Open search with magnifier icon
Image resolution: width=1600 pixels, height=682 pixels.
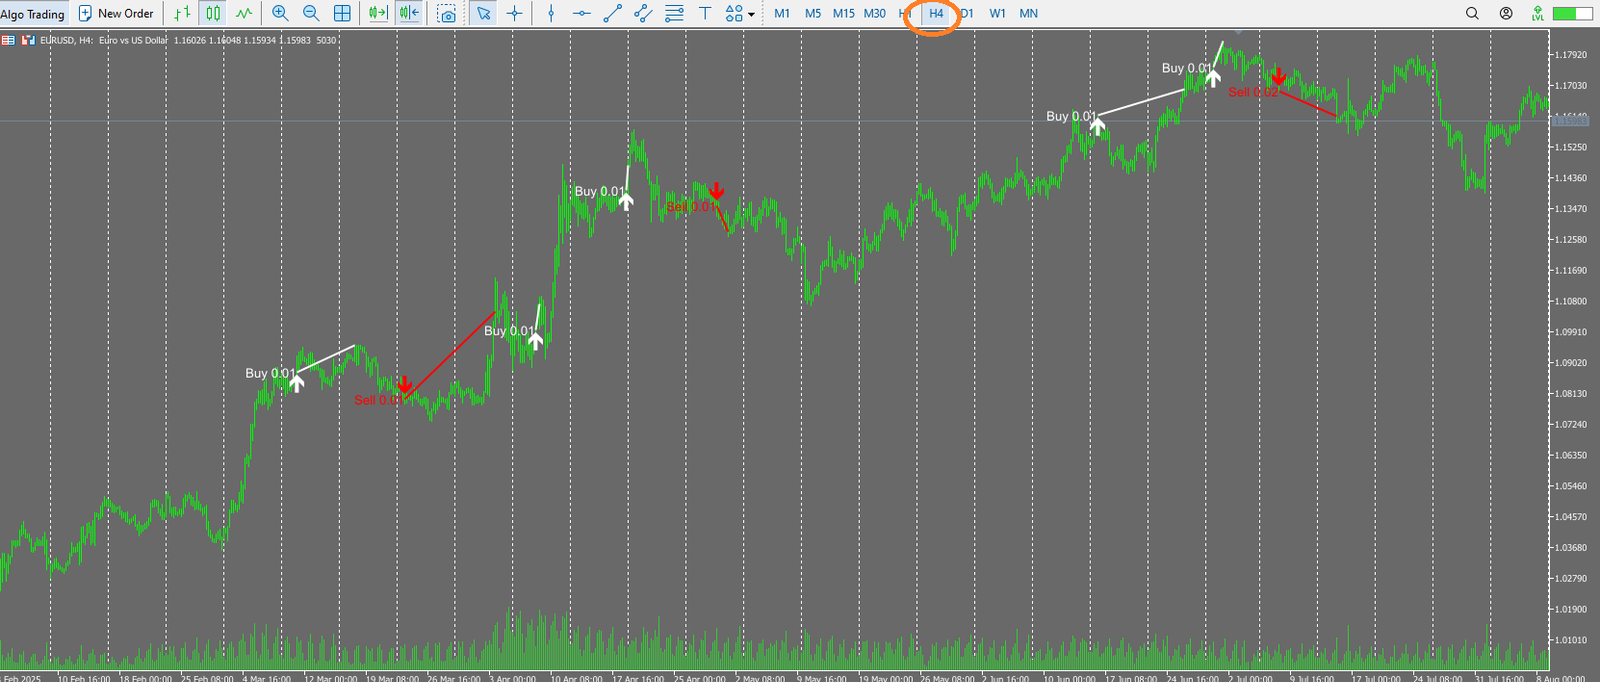(x=1472, y=13)
